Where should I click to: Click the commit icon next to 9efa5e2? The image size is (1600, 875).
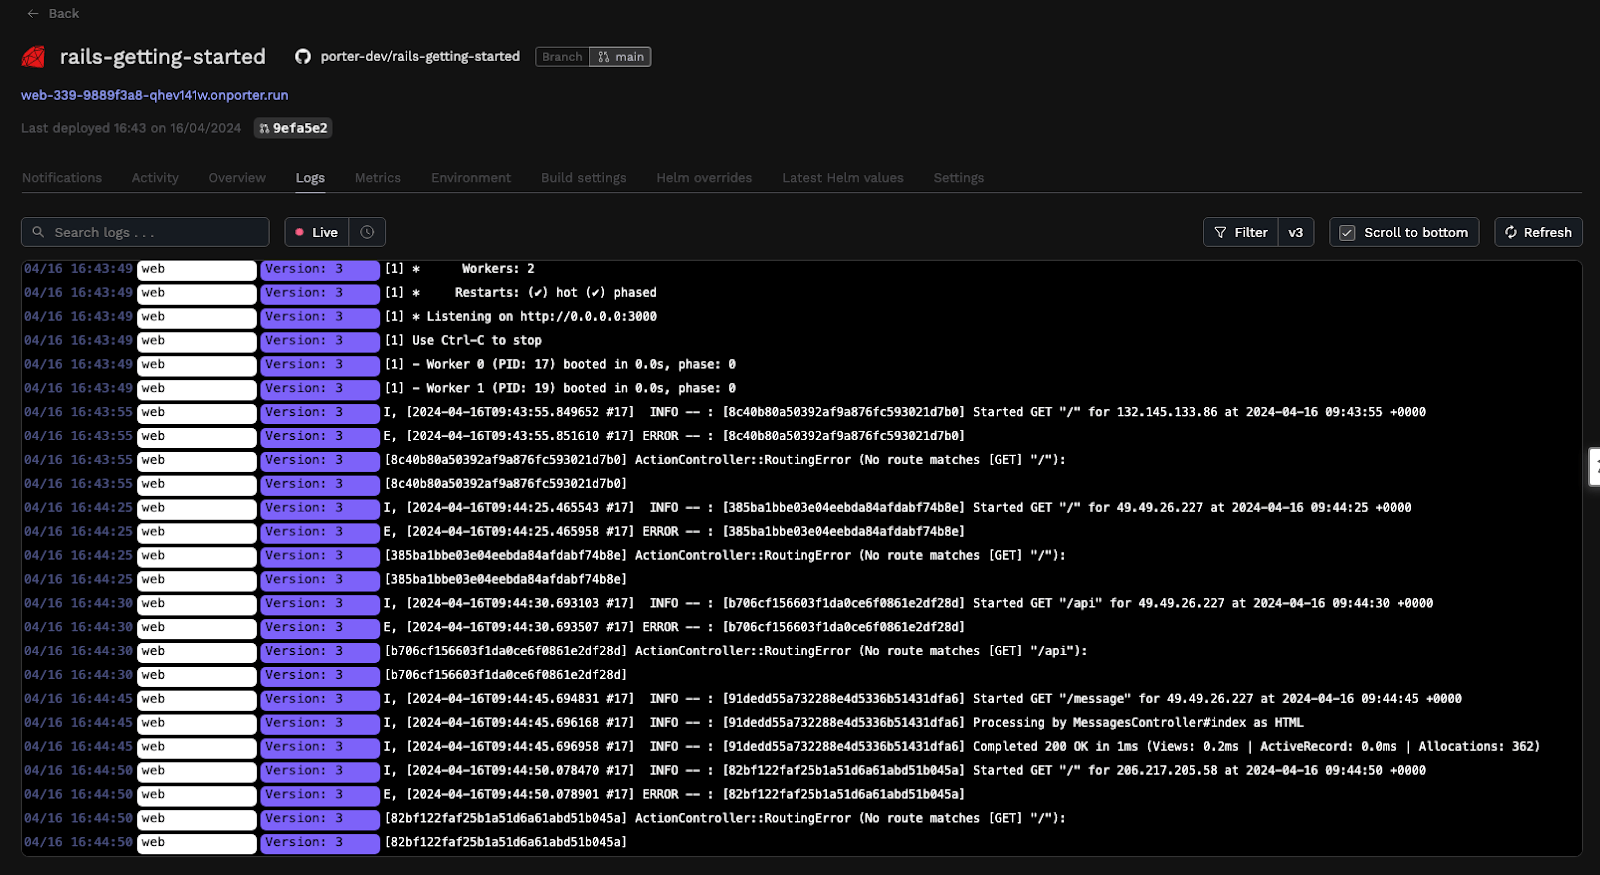264,128
